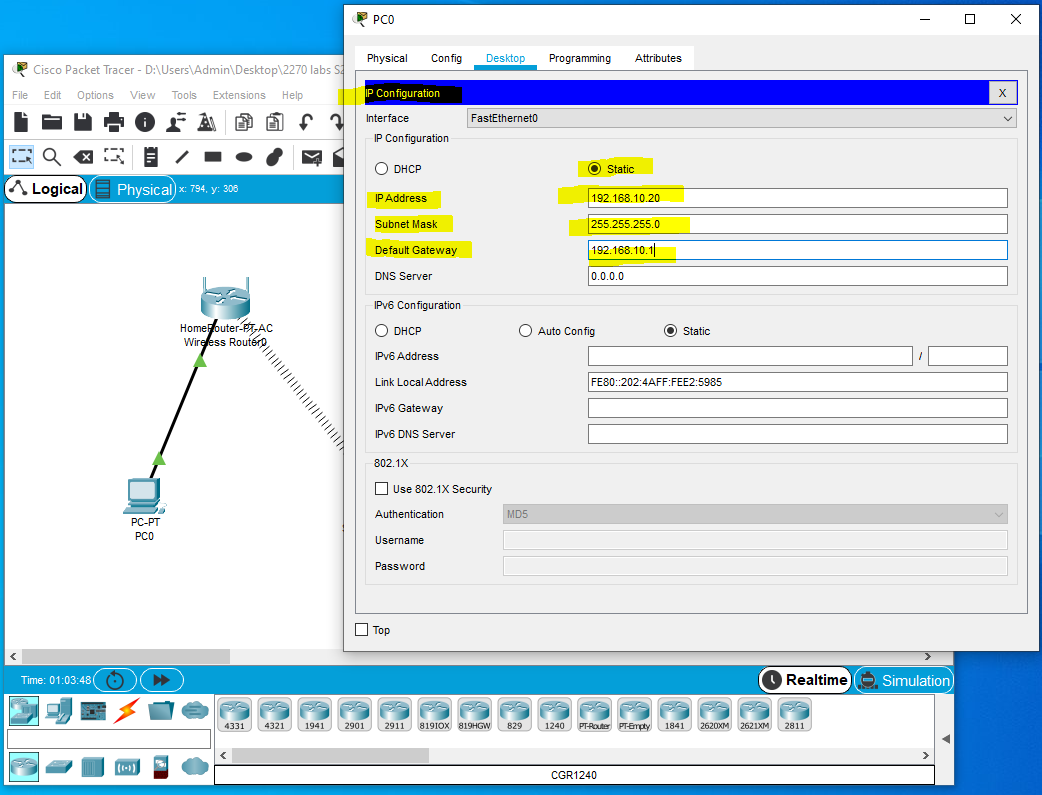Open the Interface dropdown on PC0
This screenshot has height=795, width=1042.
[x=1006, y=118]
